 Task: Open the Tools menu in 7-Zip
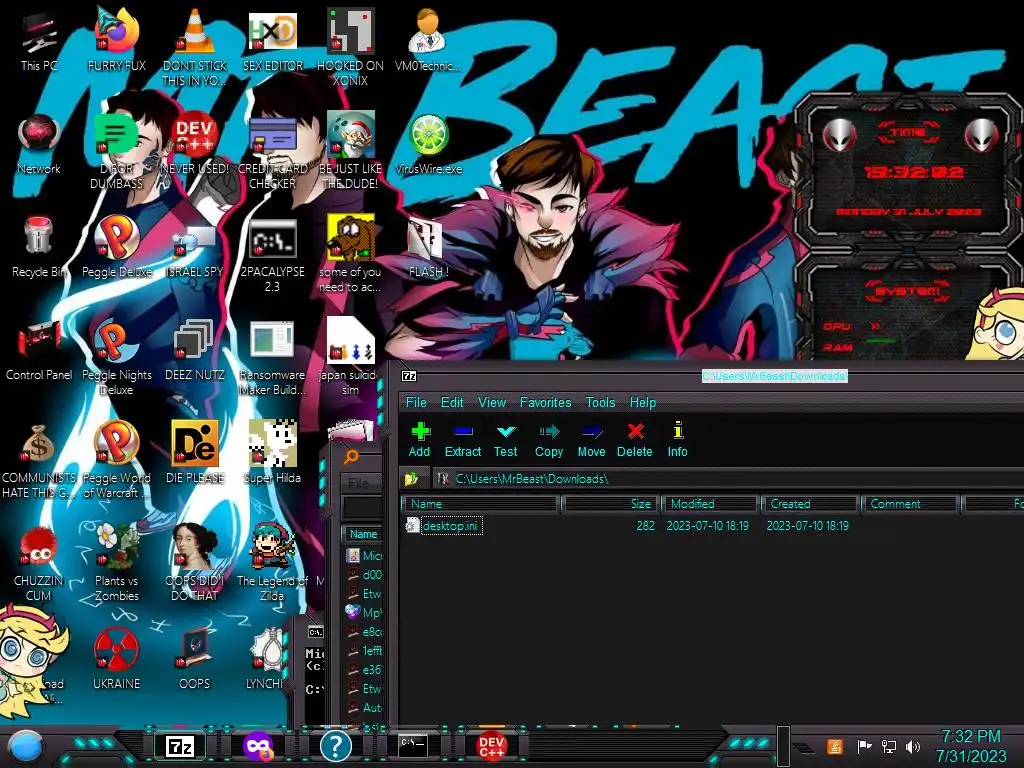pyautogui.click(x=600, y=402)
